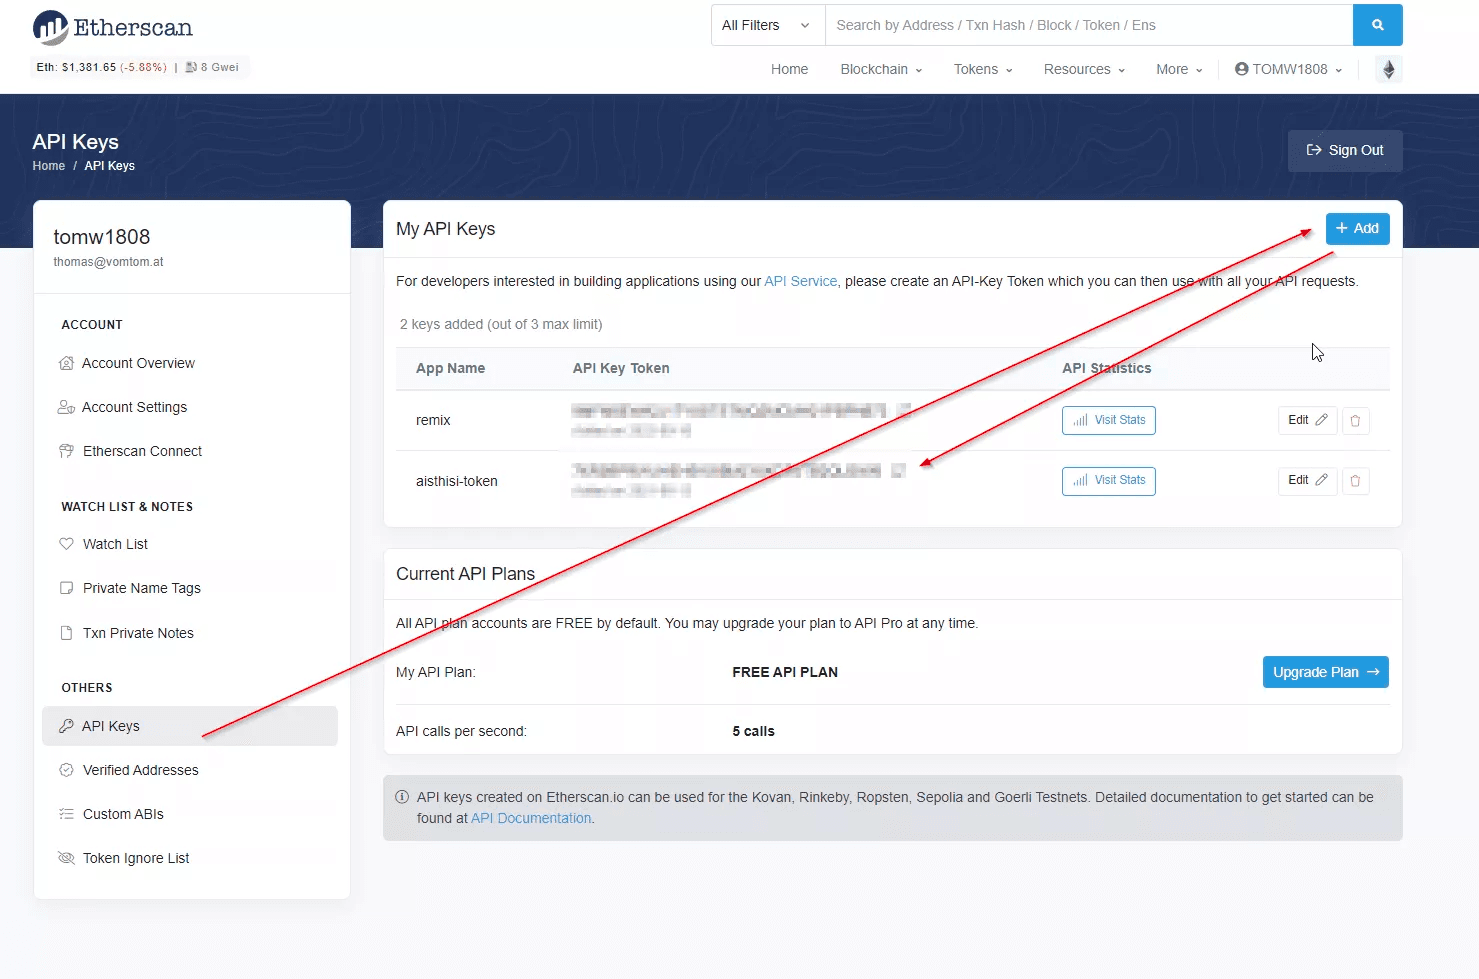This screenshot has width=1479, height=979.
Task: Copy the remix API key token
Action: pyautogui.click(x=903, y=410)
